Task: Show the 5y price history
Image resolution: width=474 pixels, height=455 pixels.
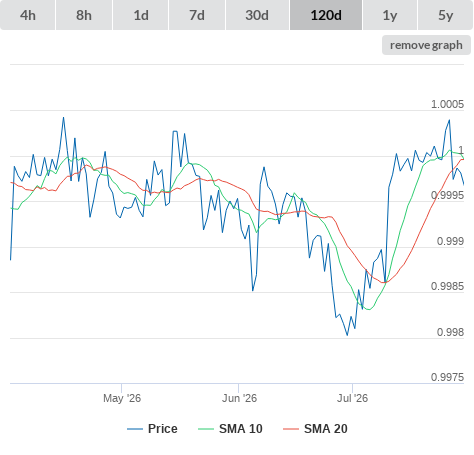Action: 445,15
